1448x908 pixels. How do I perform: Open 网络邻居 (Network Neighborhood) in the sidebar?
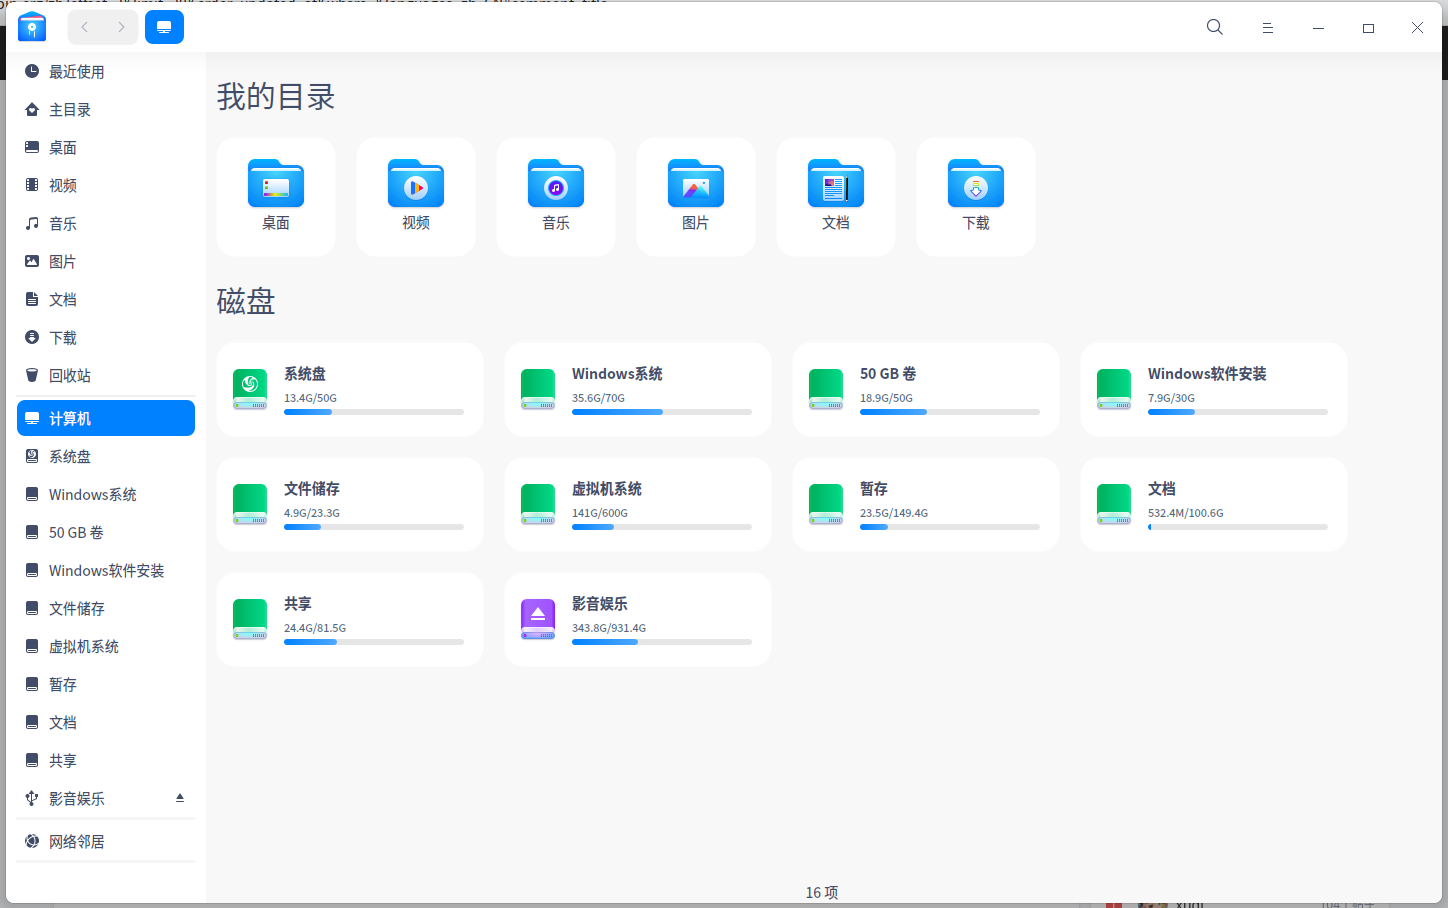pos(77,841)
